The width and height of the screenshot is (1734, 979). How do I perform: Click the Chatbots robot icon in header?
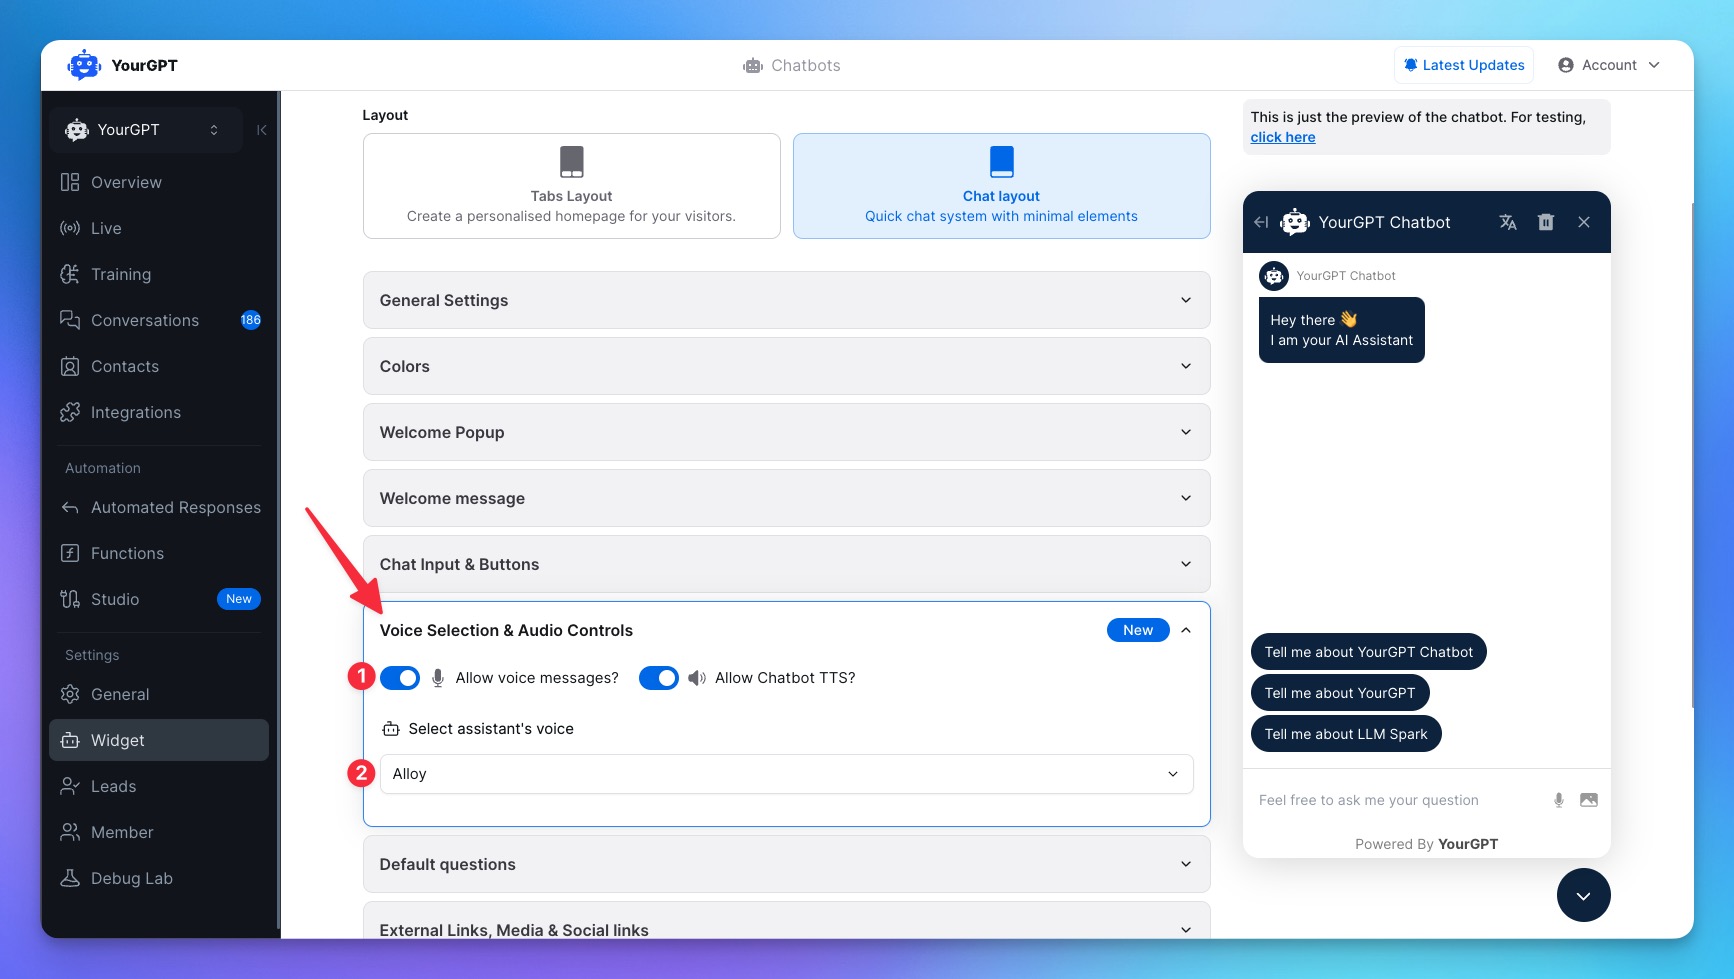[753, 66]
